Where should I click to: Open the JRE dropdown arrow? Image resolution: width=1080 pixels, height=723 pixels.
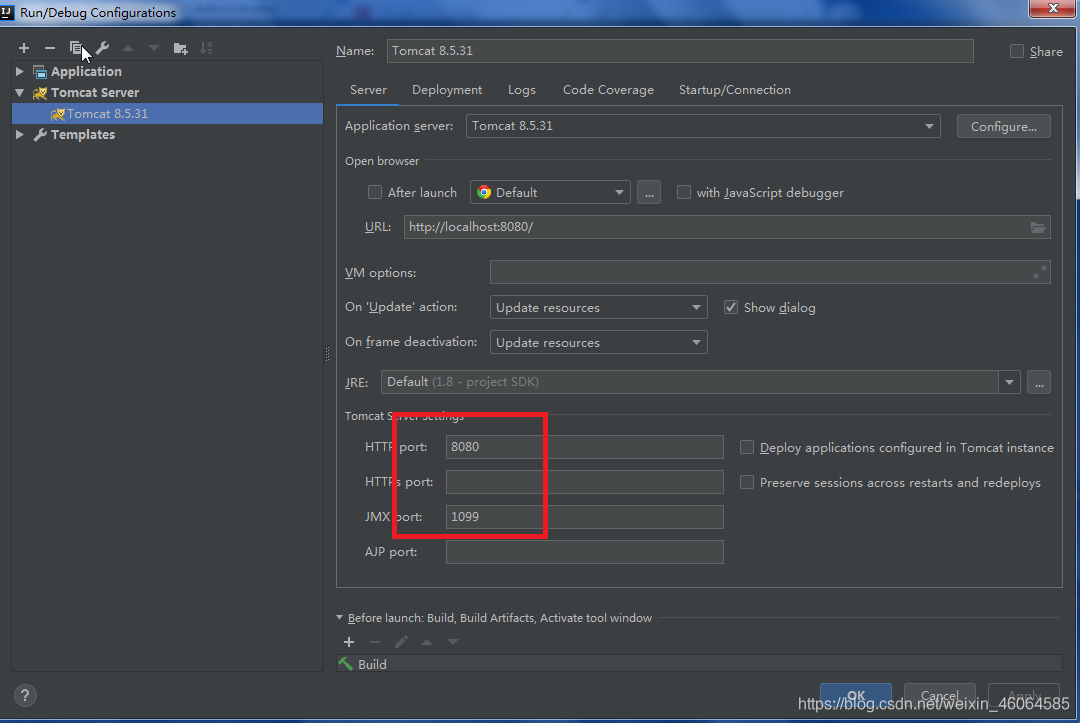[1009, 382]
